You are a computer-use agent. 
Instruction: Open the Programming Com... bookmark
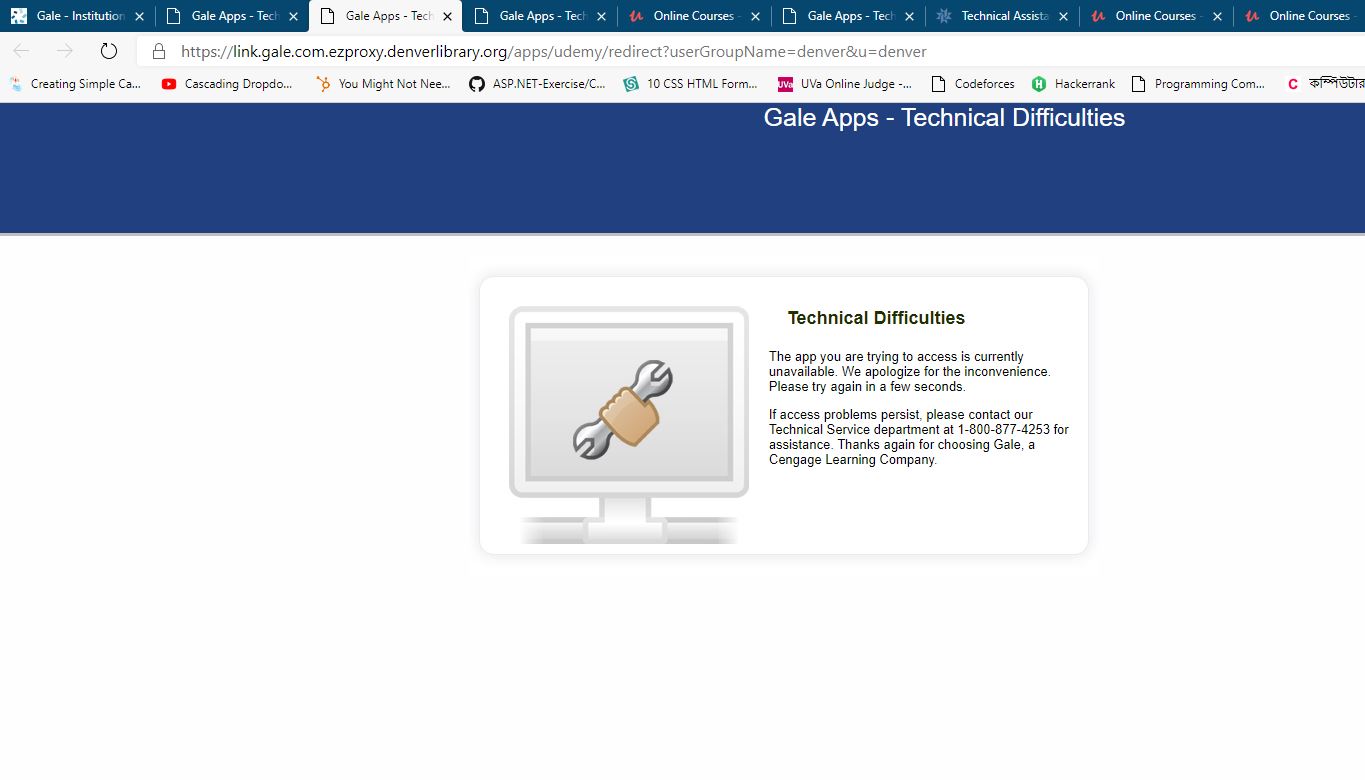[1198, 84]
